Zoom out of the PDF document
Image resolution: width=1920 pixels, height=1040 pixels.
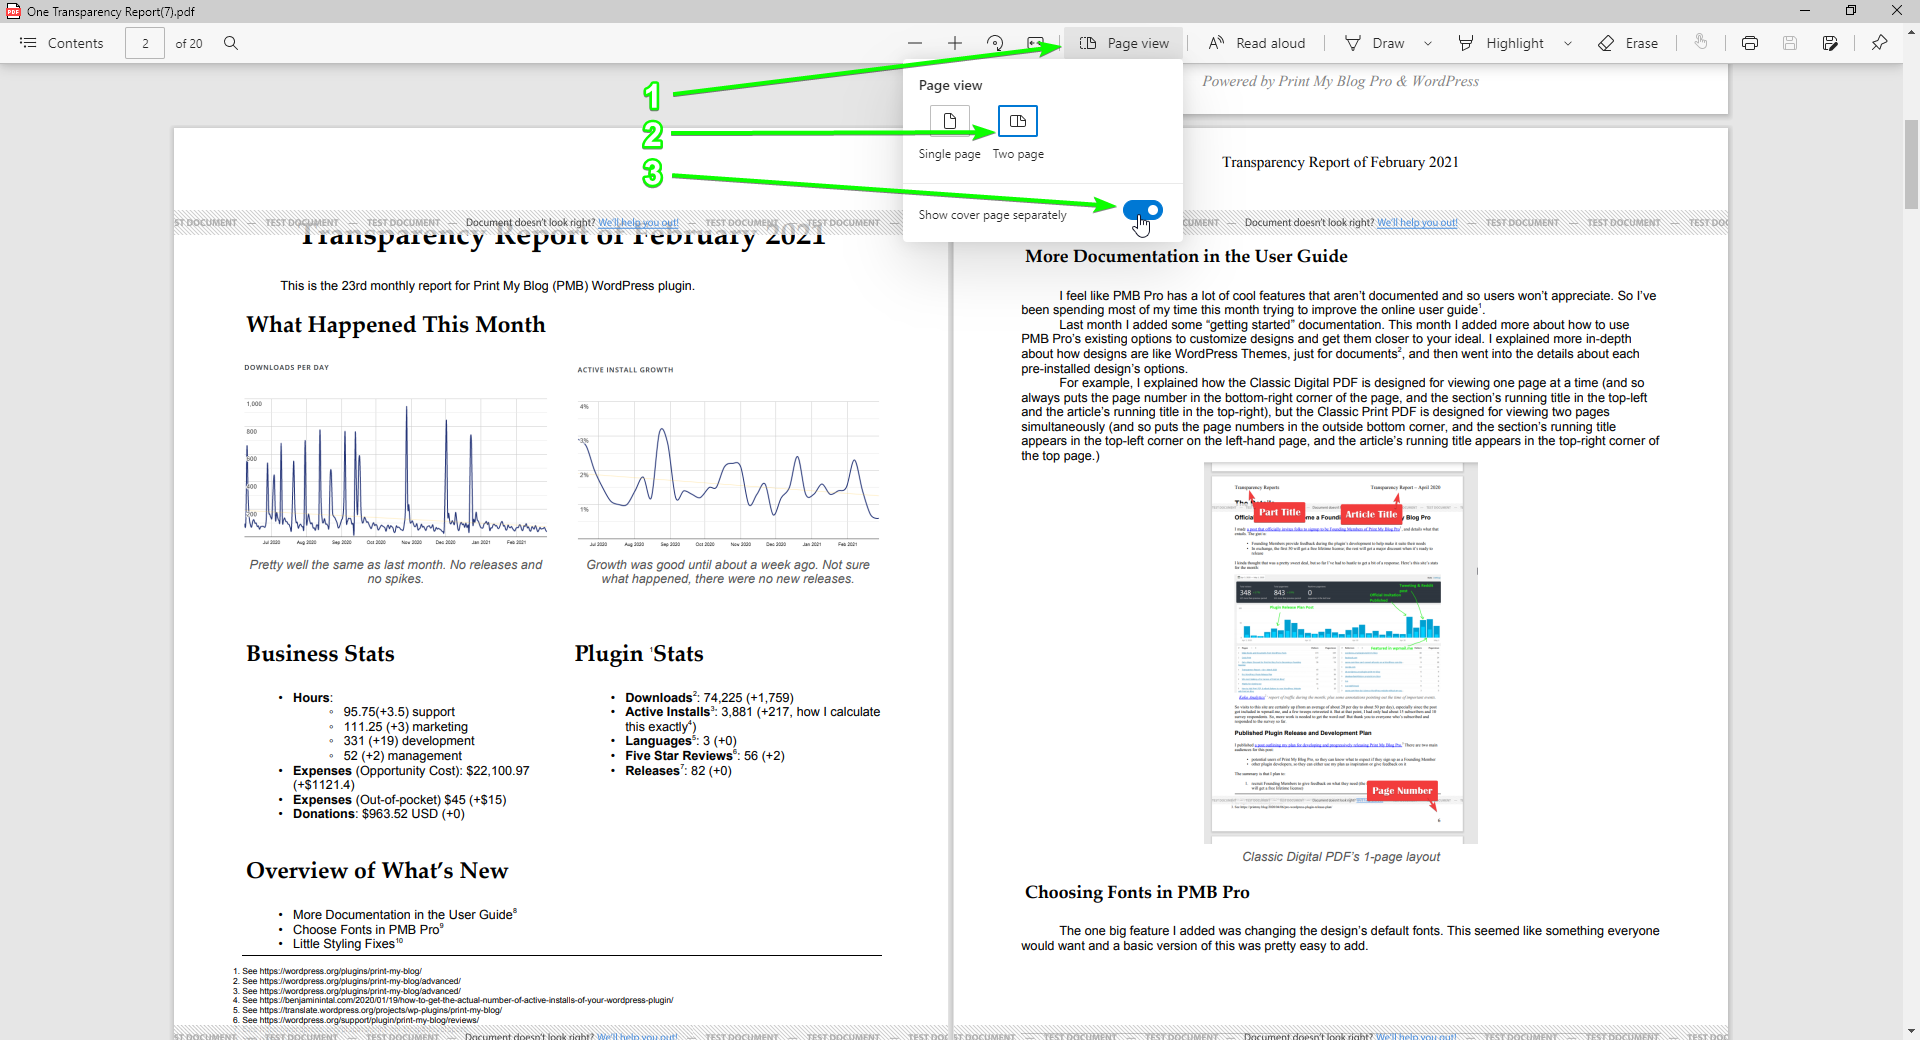[915, 43]
